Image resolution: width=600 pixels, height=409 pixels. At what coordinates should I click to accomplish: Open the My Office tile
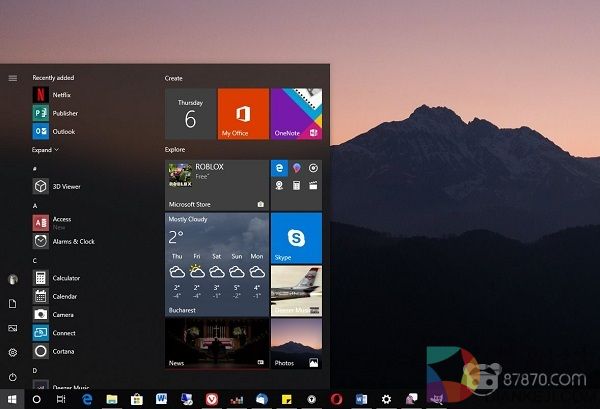coord(243,114)
